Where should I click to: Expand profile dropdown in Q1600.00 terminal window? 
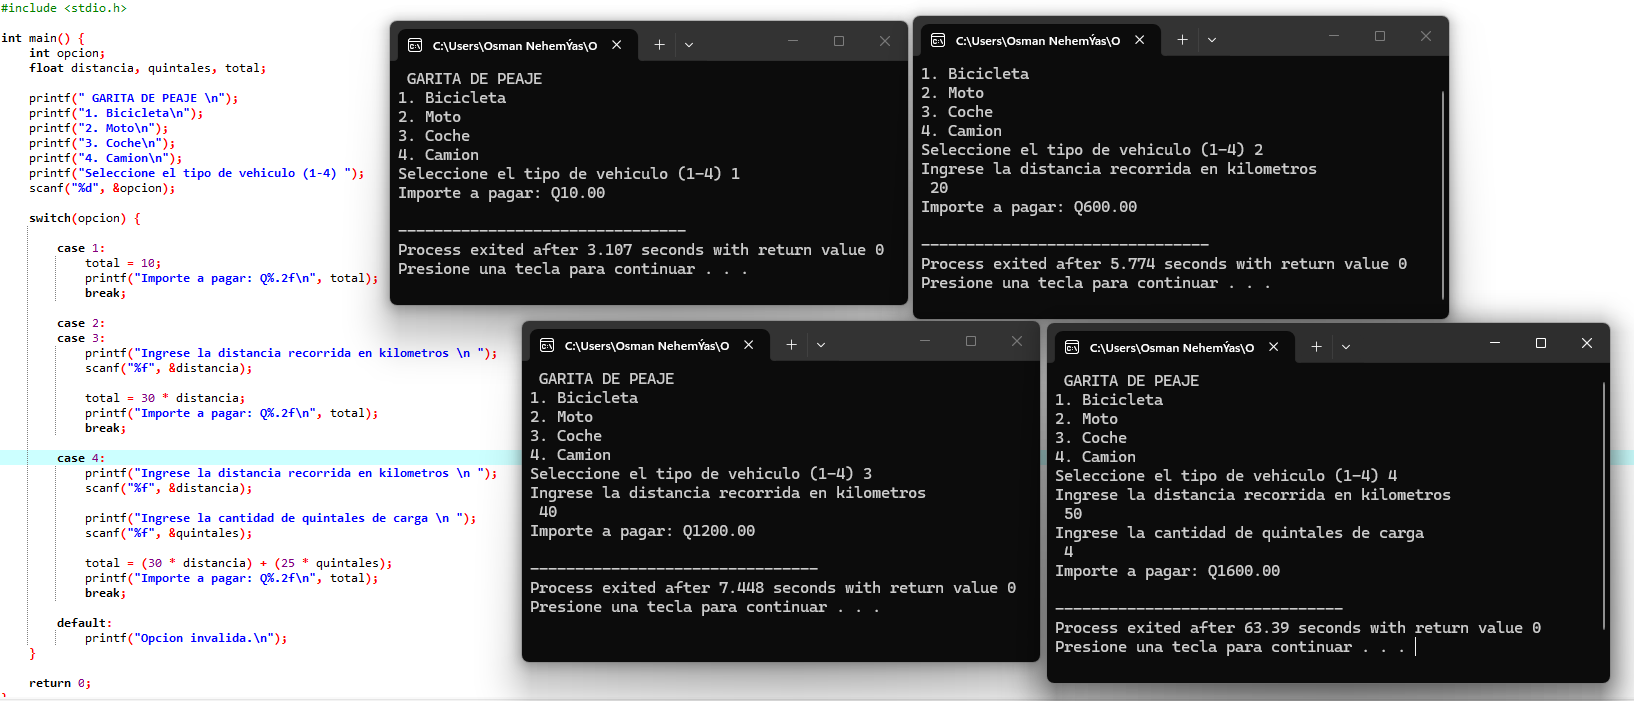click(1346, 347)
